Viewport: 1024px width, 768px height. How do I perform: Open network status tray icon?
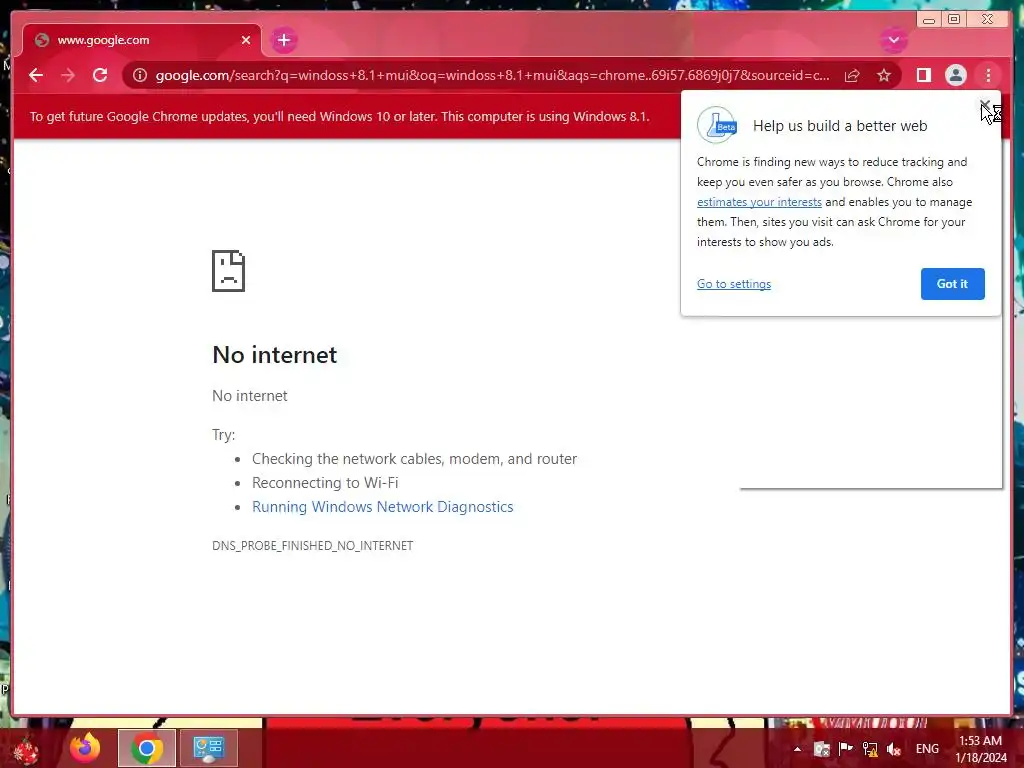point(870,749)
